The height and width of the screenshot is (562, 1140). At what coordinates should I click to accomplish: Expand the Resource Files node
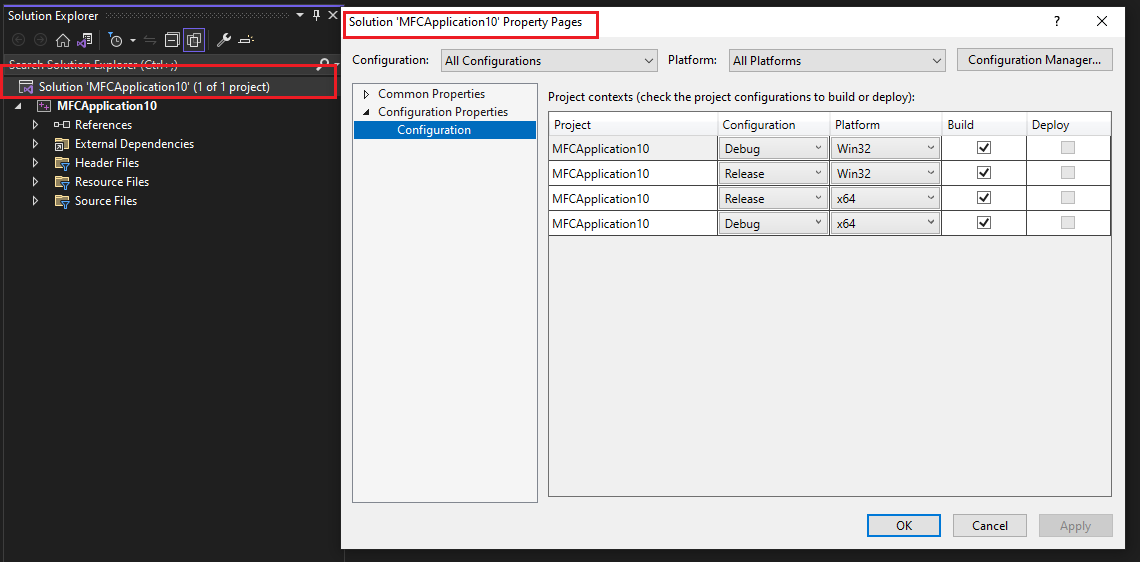tap(35, 182)
